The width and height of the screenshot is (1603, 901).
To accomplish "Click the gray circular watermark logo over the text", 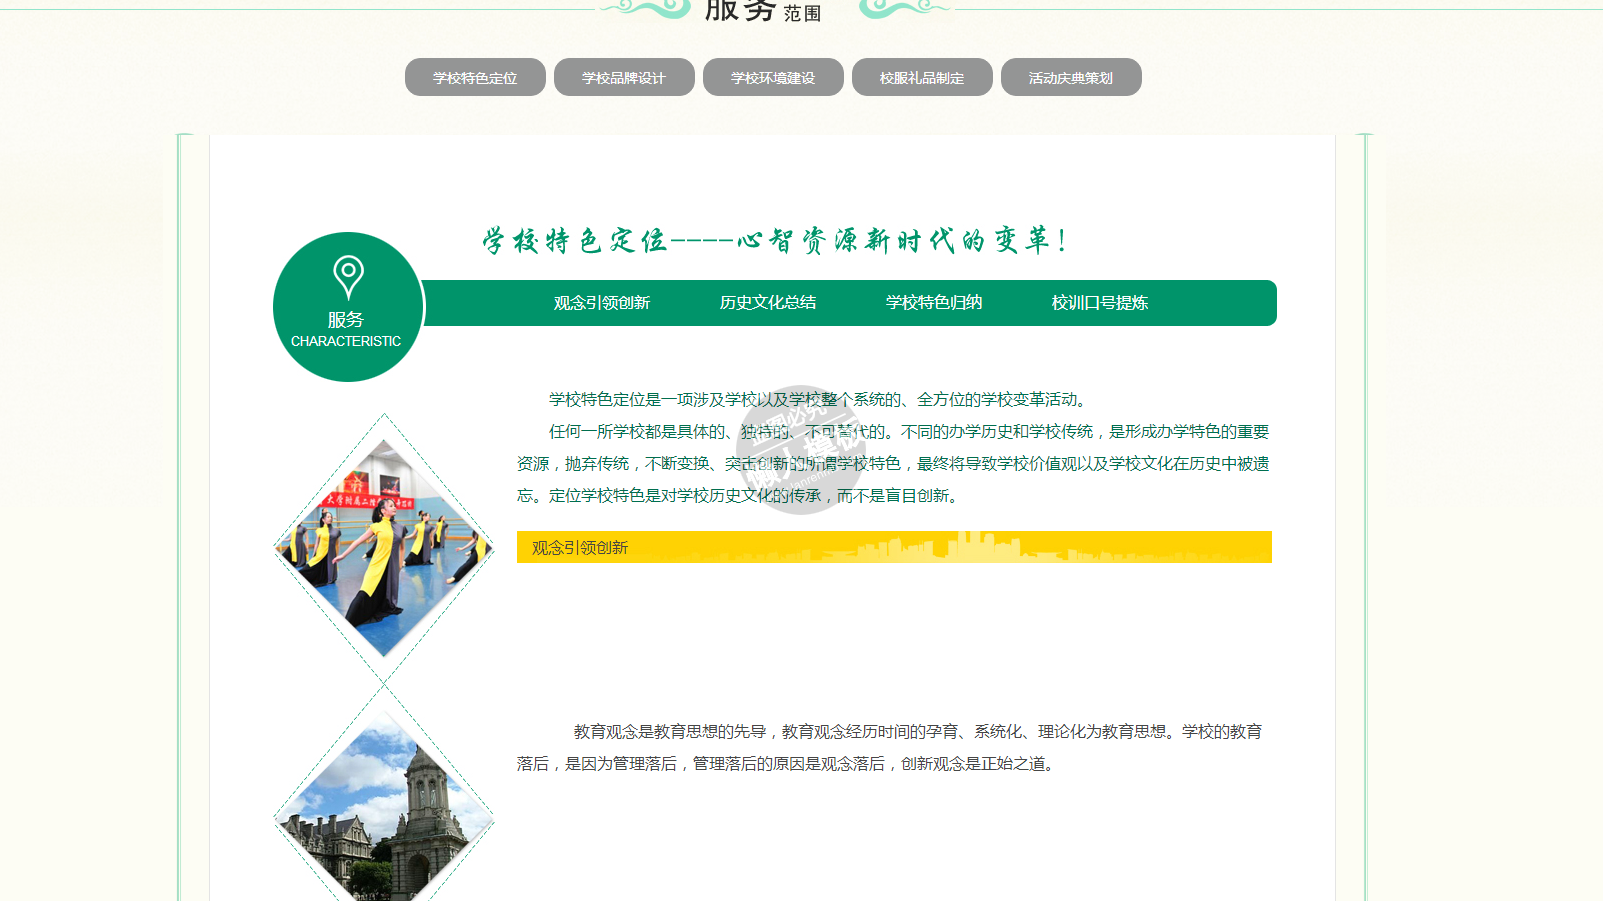I will pyautogui.click(x=799, y=449).
